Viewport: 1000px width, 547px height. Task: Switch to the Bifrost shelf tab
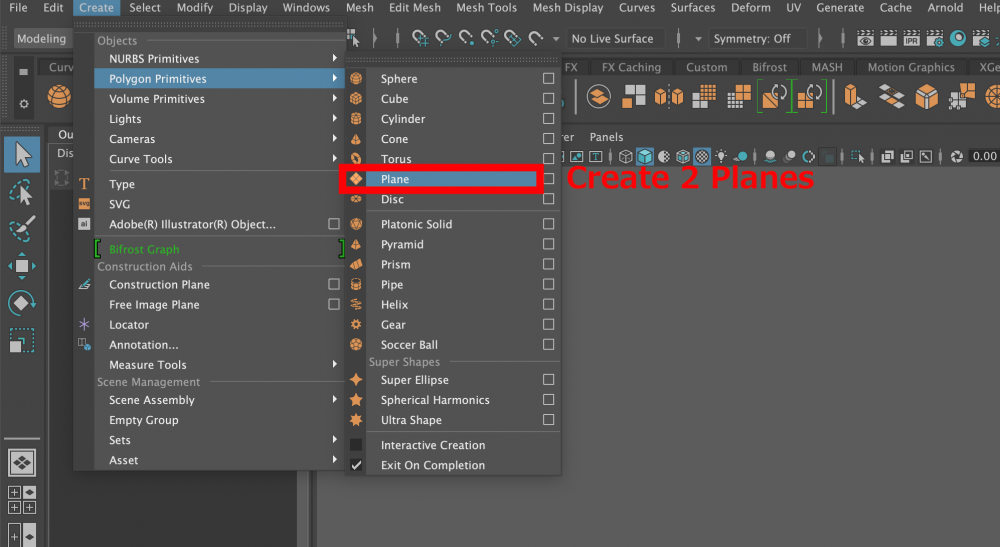(768, 68)
